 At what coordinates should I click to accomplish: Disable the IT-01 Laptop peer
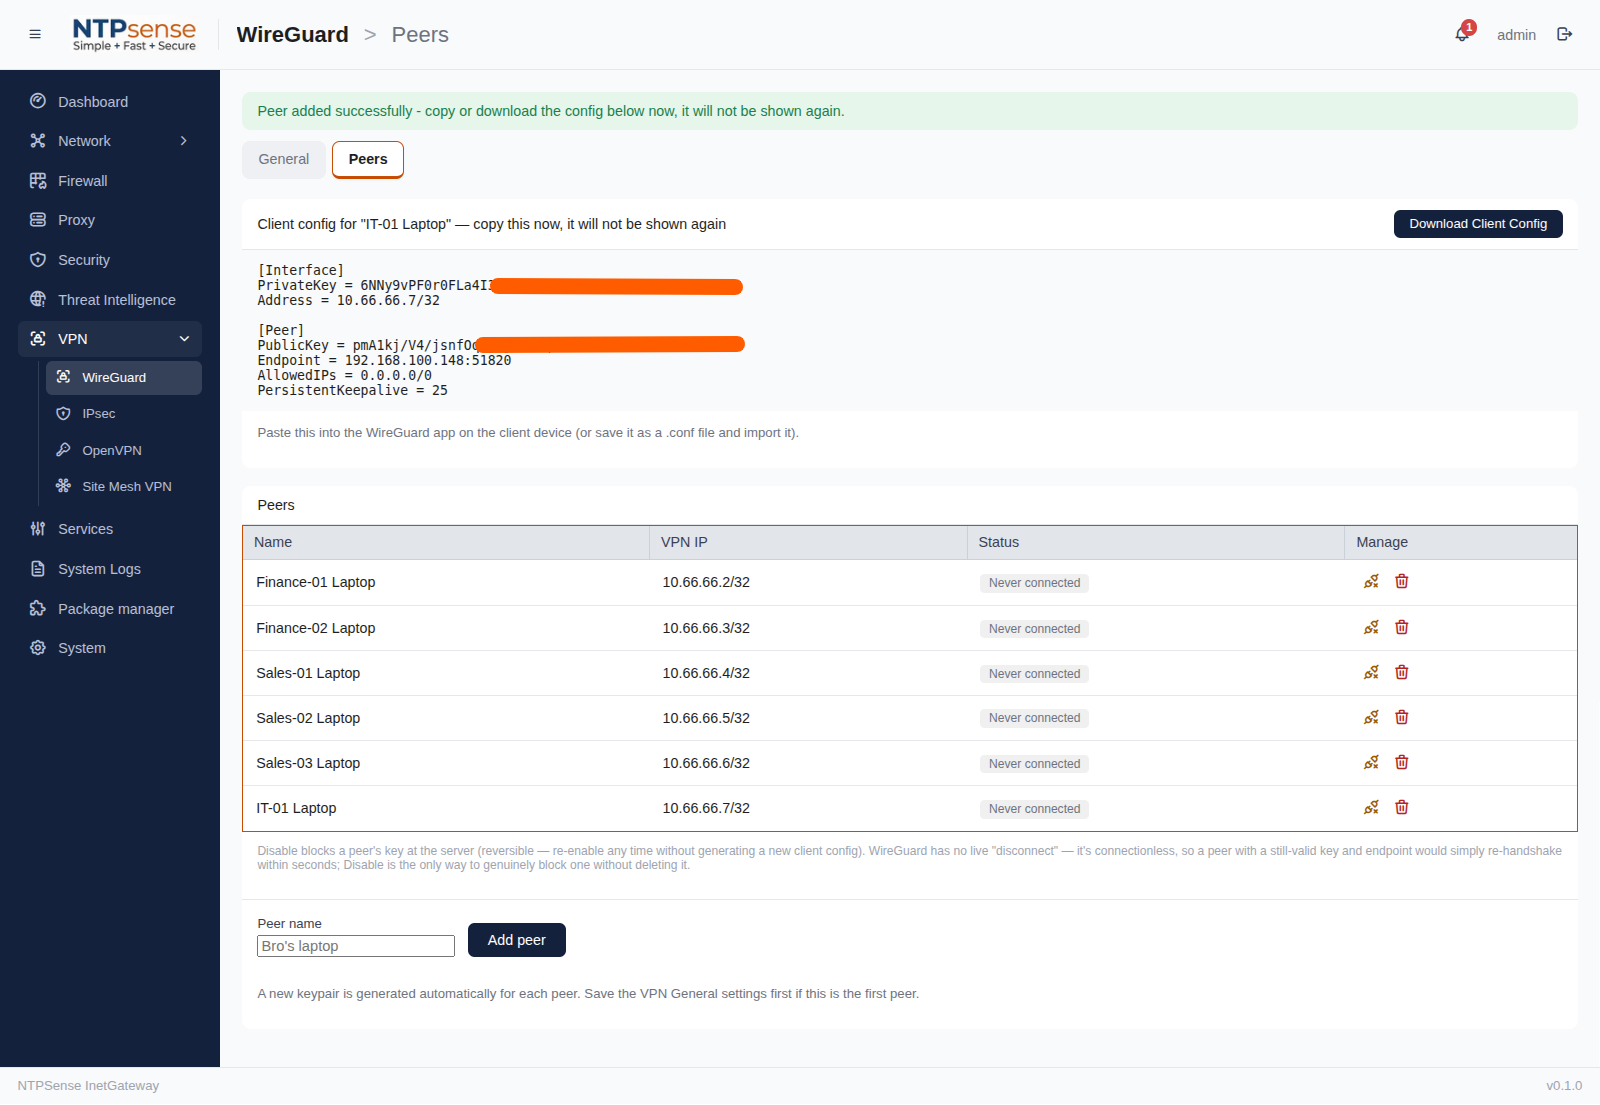pyautogui.click(x=1371, y=808)
